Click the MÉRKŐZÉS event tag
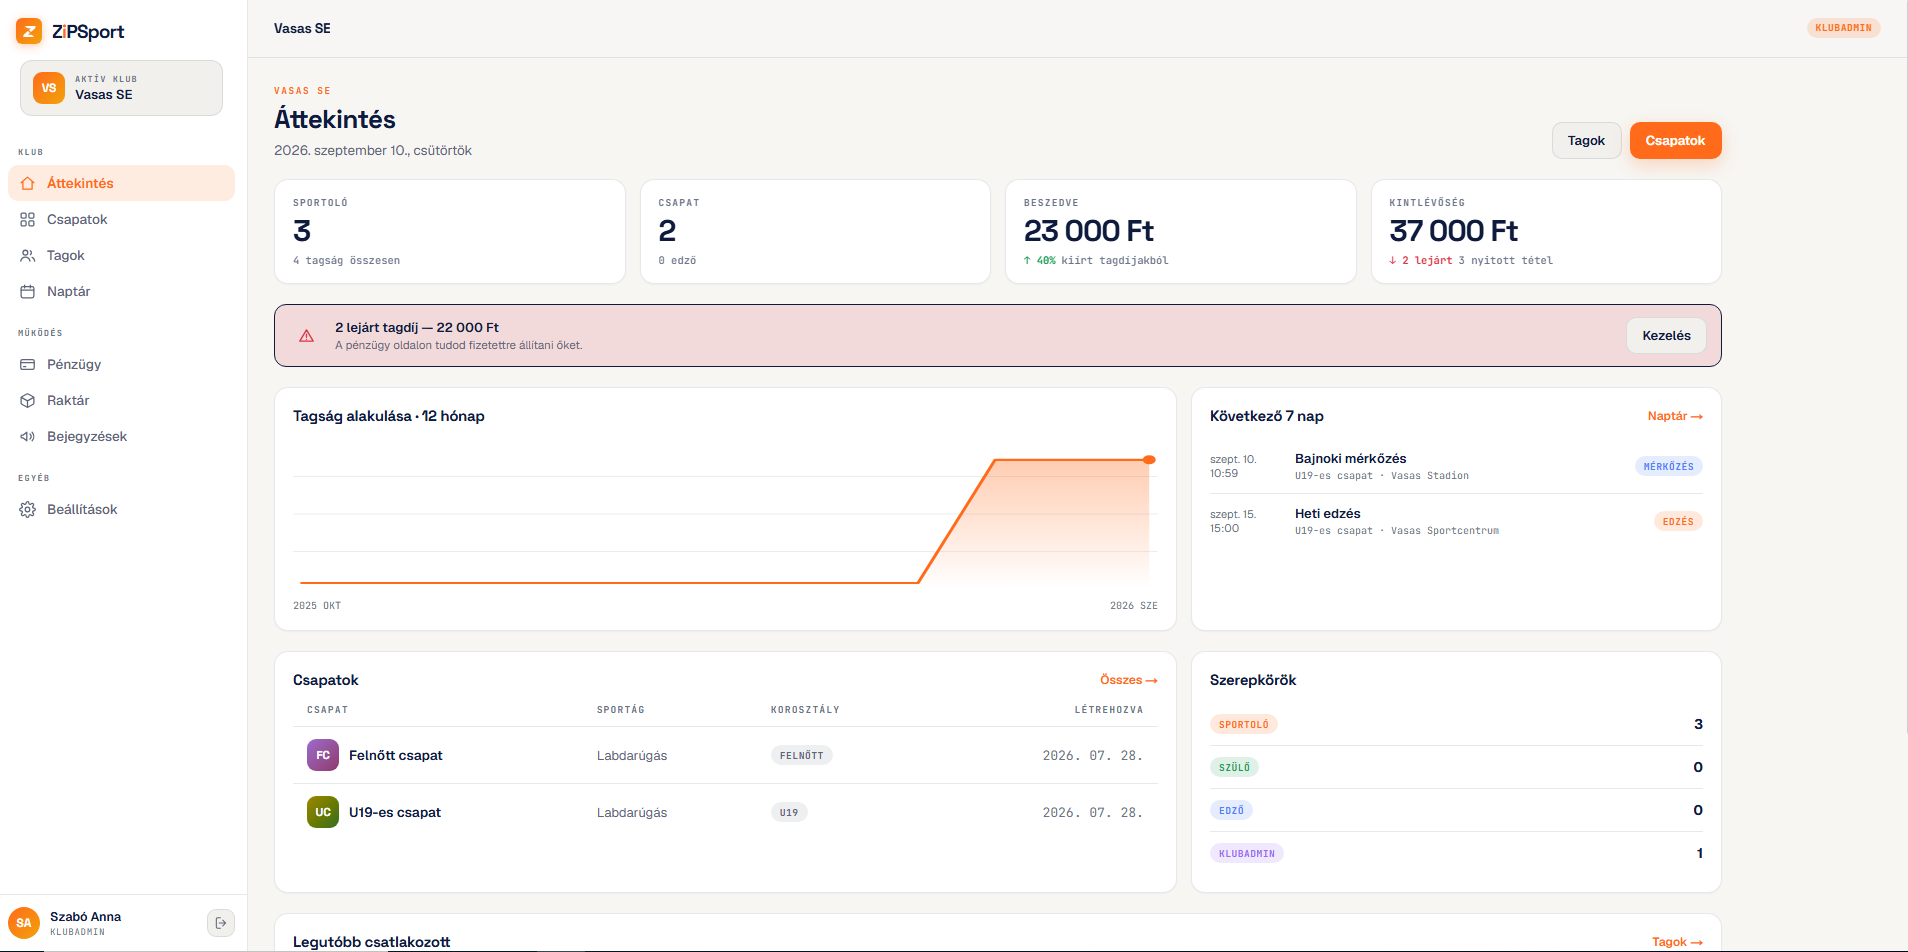The image size is (1908, 952). coord(1669,466)
